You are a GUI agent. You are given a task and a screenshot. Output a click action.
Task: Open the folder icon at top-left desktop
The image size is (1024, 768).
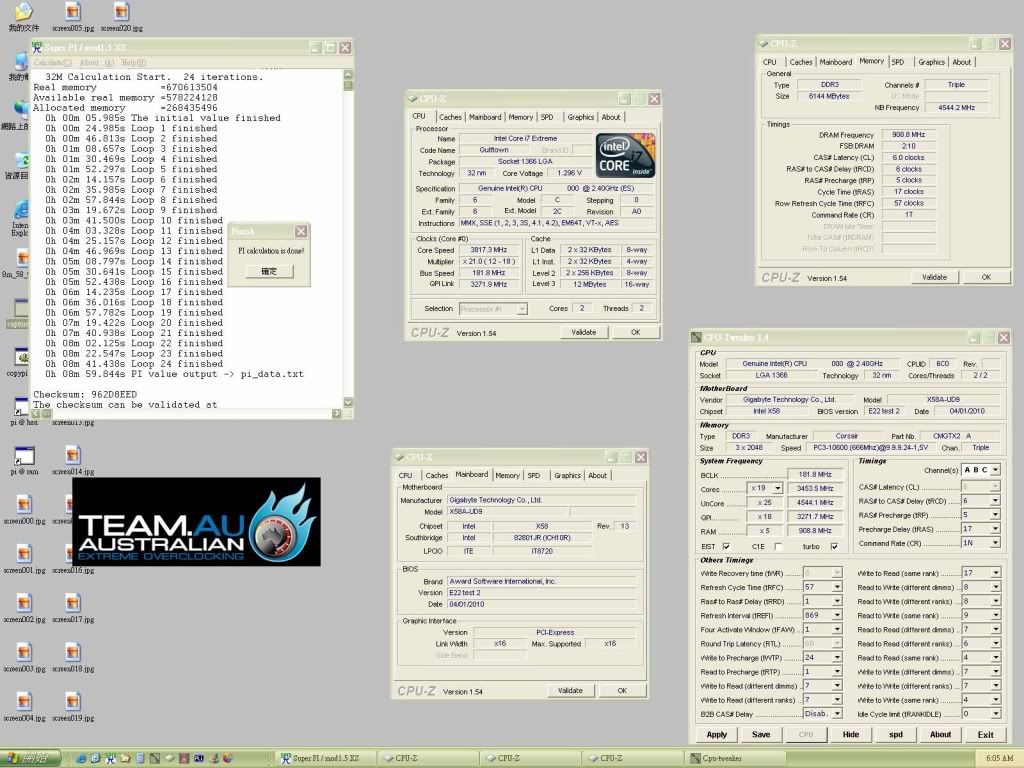point(24,16)
